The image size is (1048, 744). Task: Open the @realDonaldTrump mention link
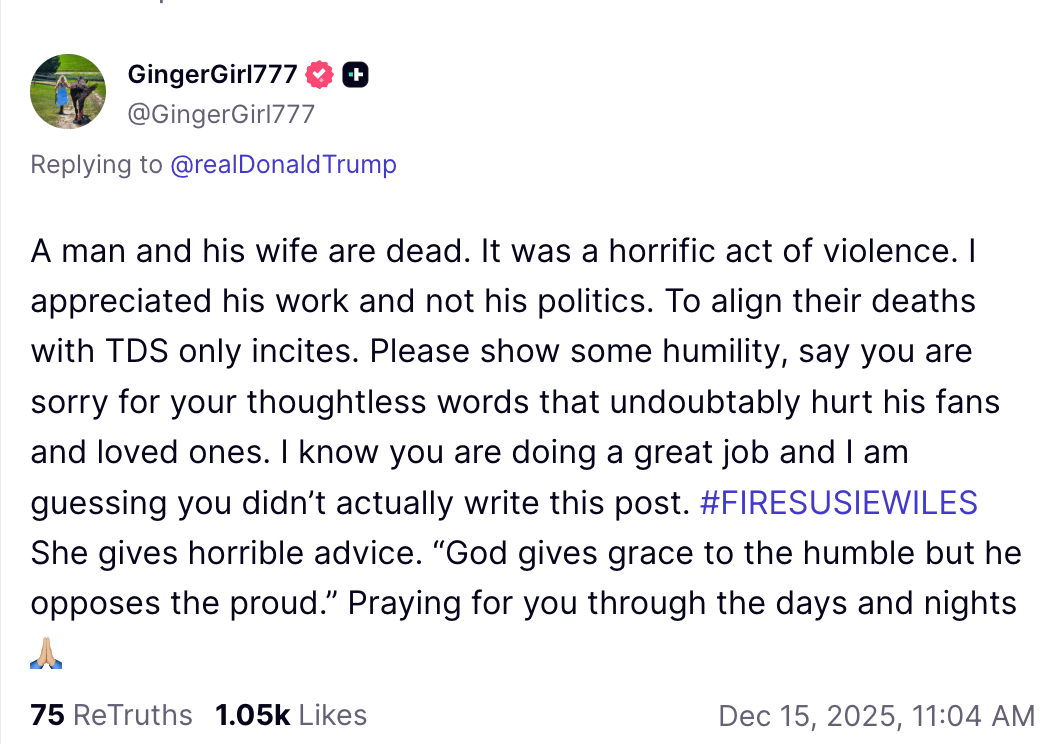pyautogui.click(x=284, y=164)
